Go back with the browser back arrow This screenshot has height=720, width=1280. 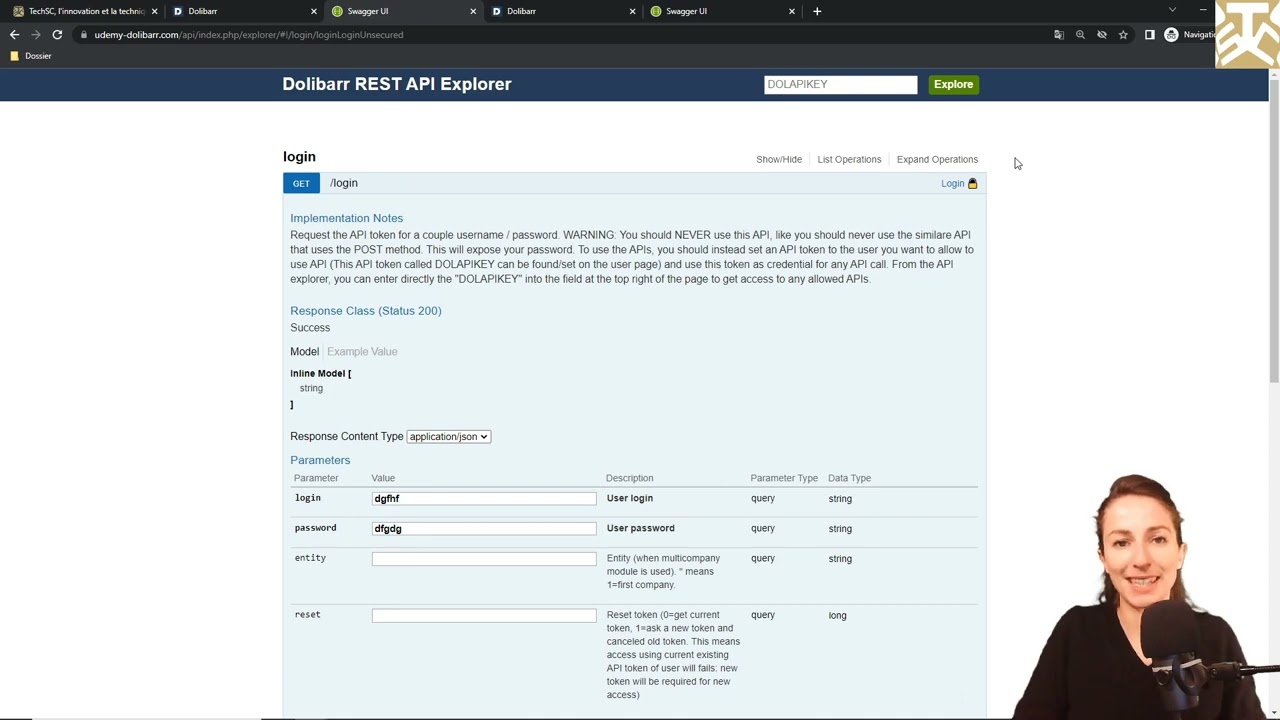pyautogui.click(x=14, y=35)
